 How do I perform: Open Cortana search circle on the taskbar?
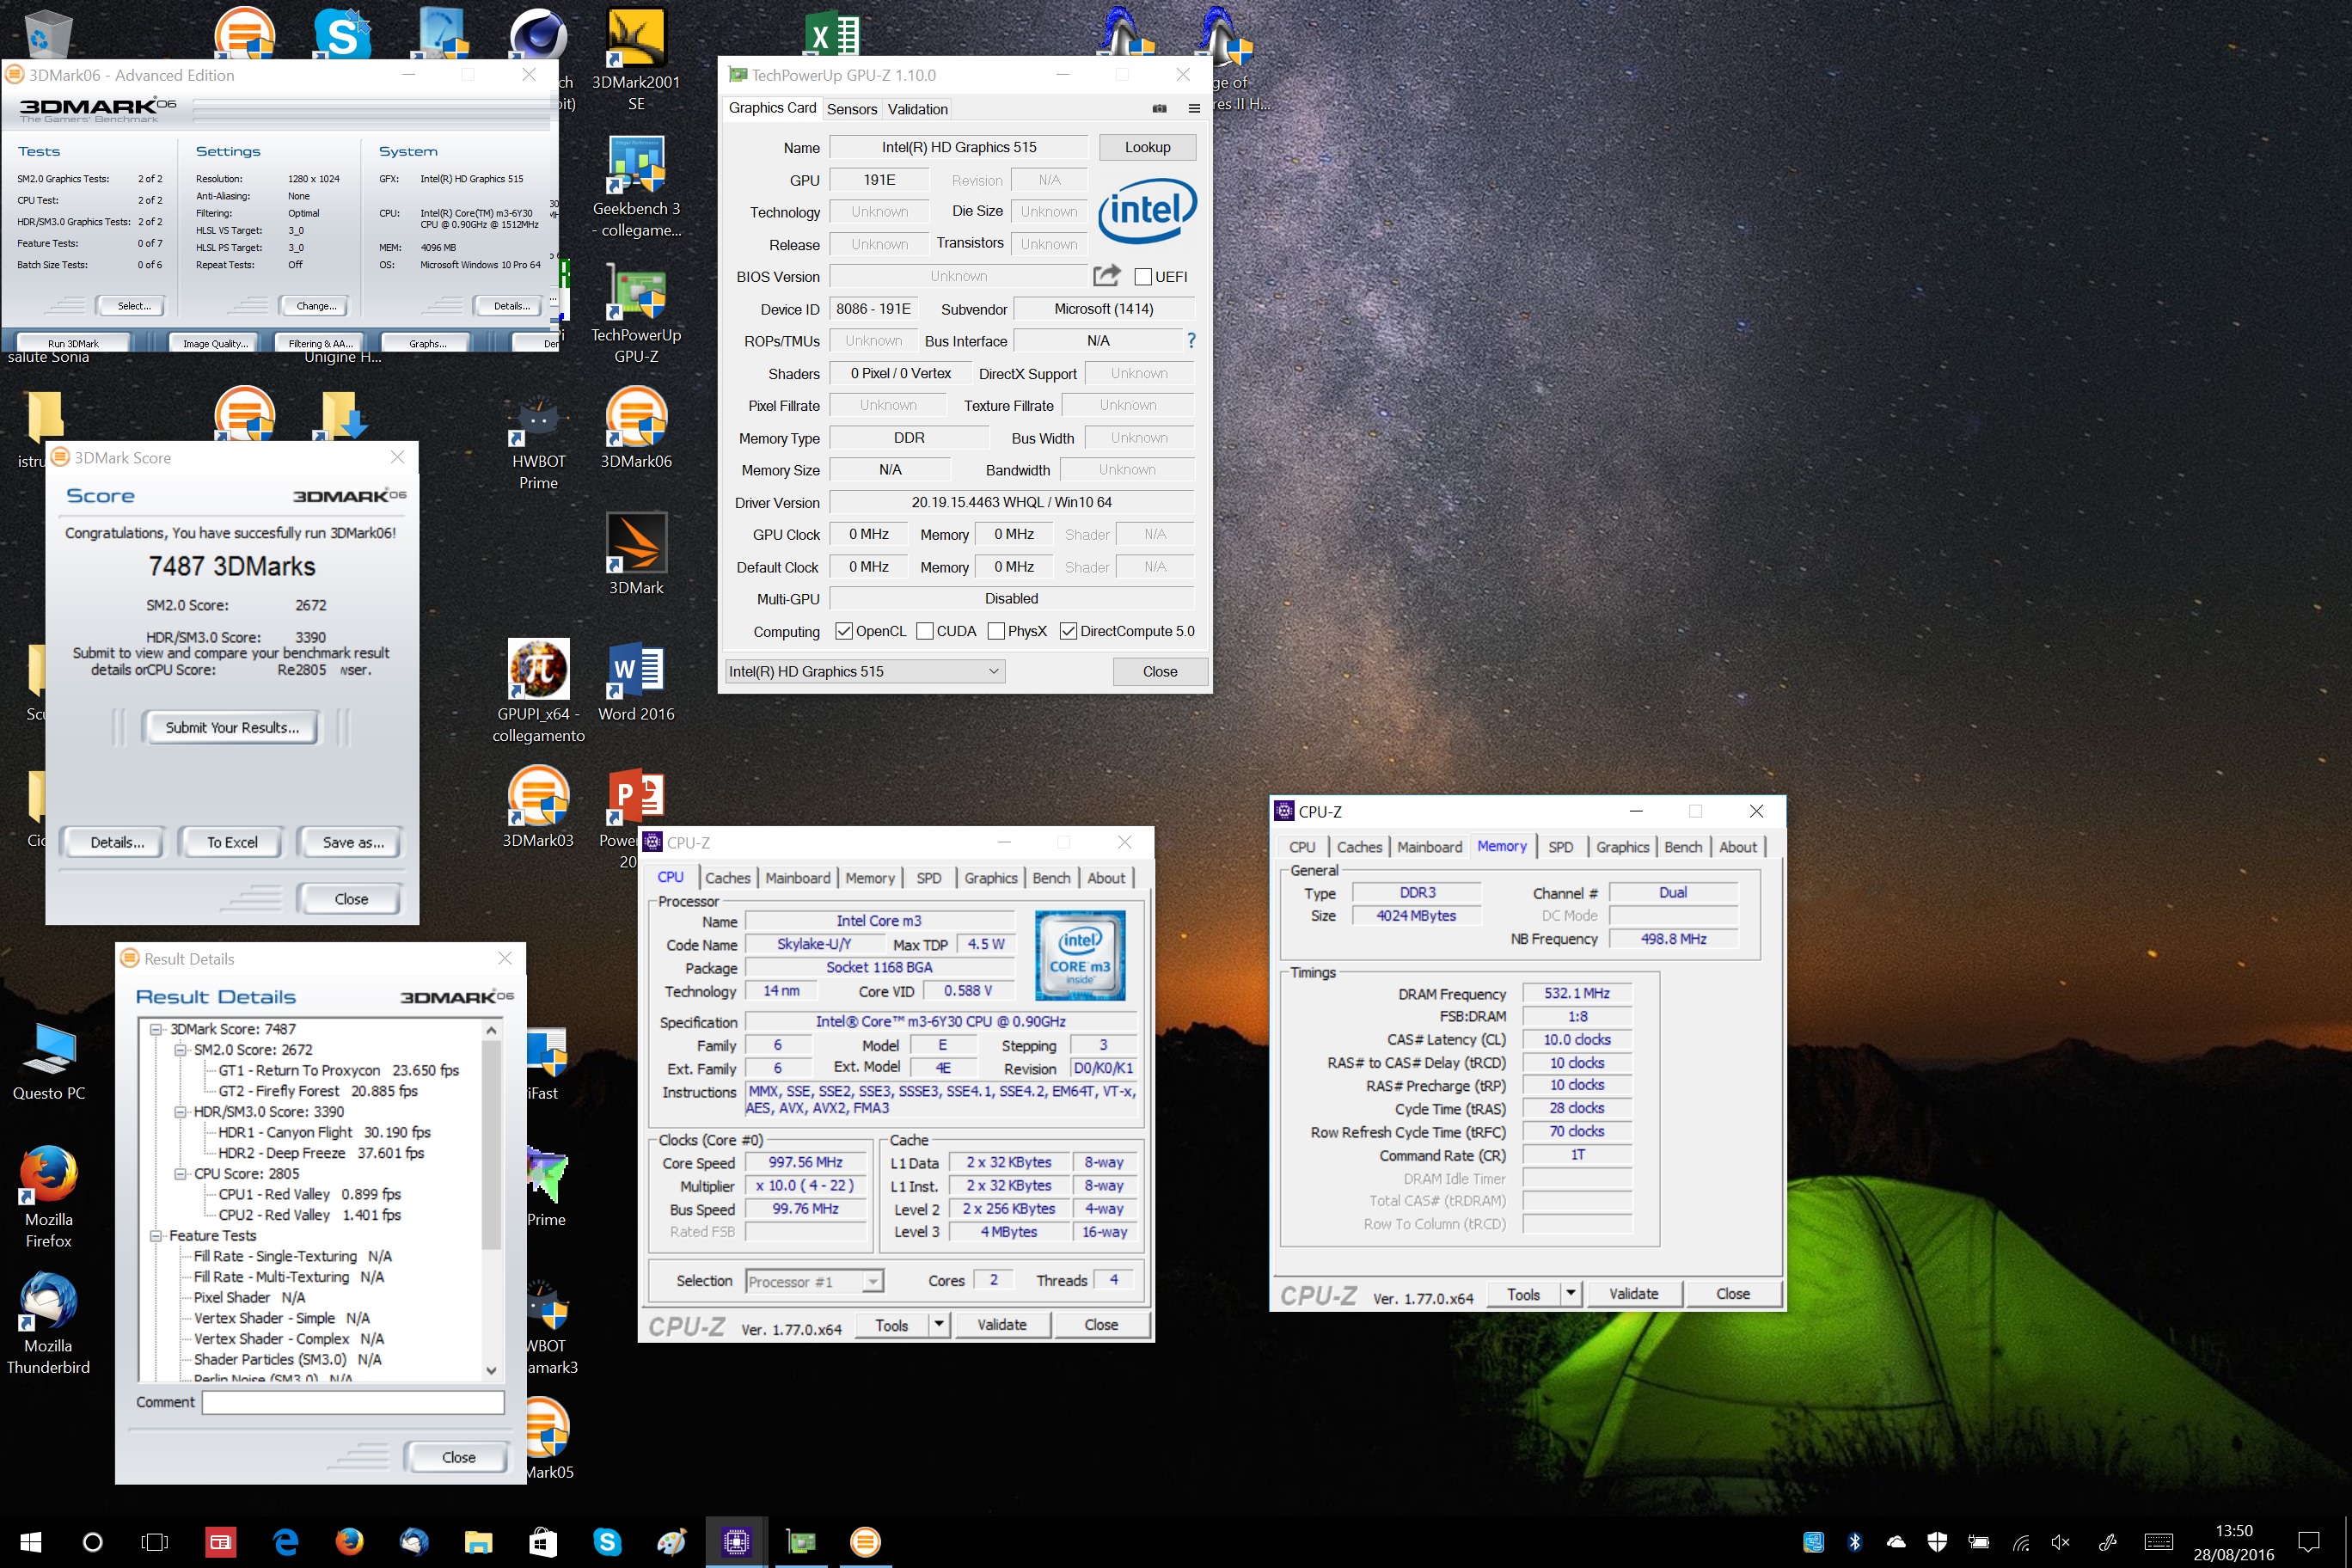92,1541
